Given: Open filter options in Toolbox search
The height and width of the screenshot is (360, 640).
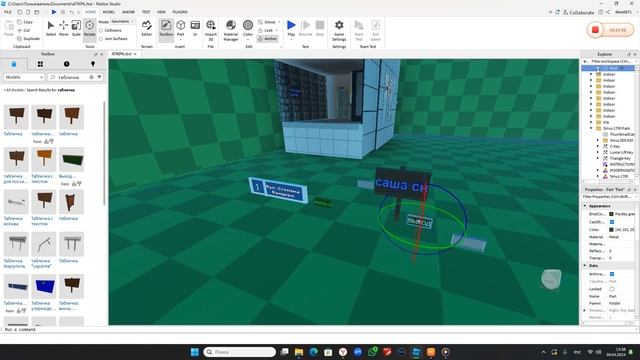Looking at the screenshot, I should (99, 77).
